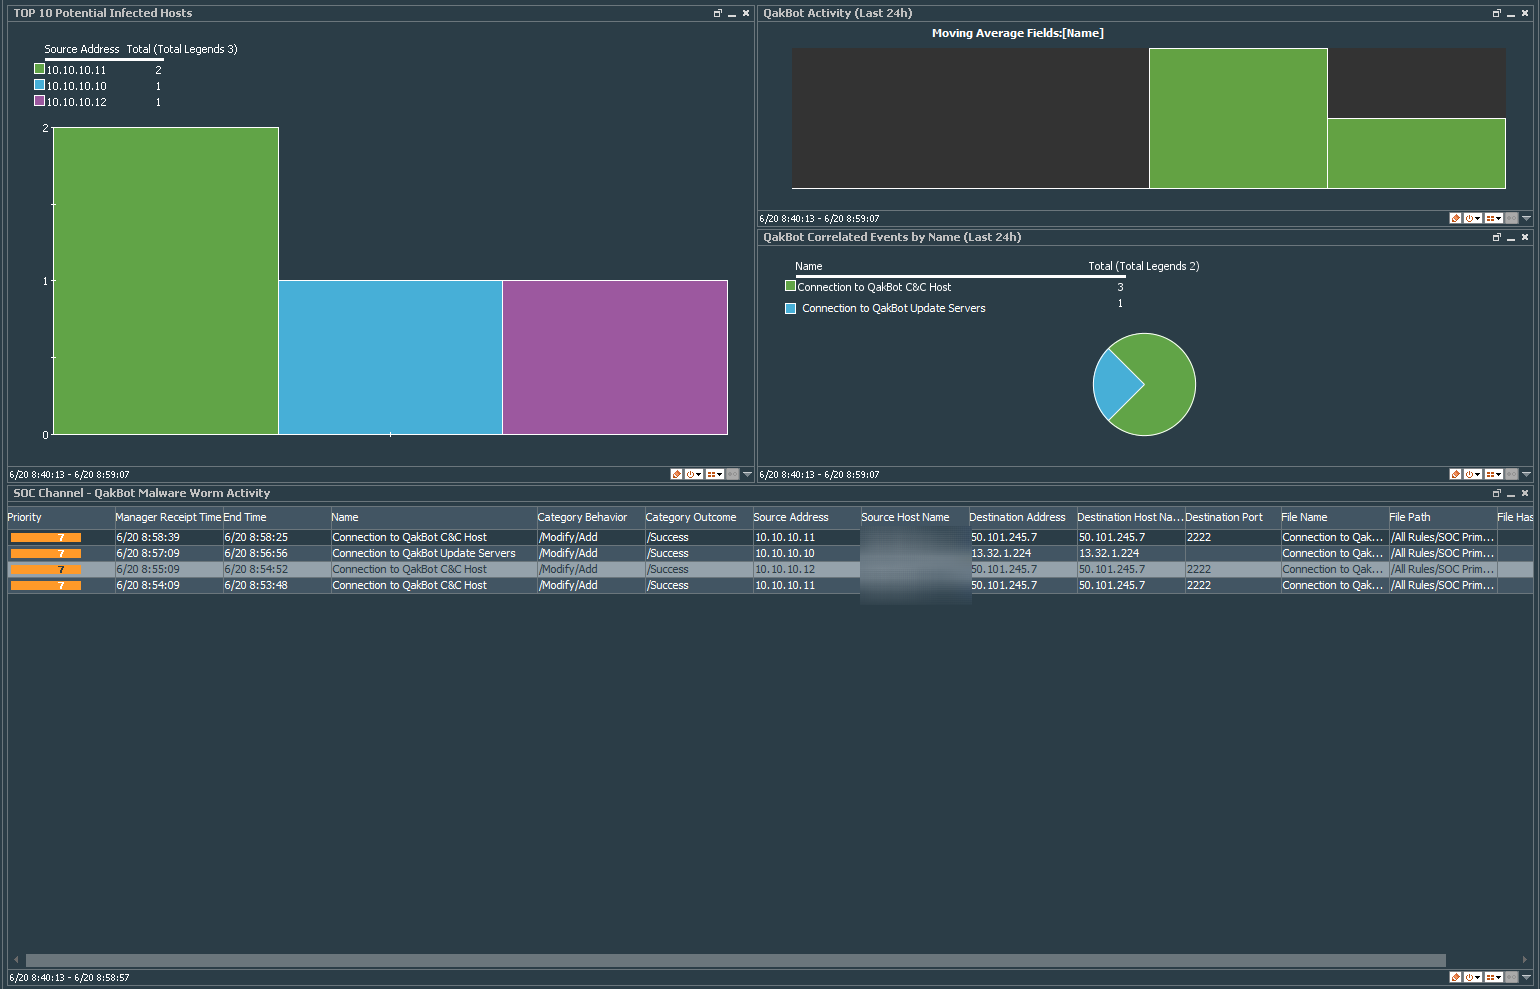Expand gray triangle menu in Correlated Events footer
This screenshot has width=1540, height=989.
pyautogui.click(x=1527, y=474)
